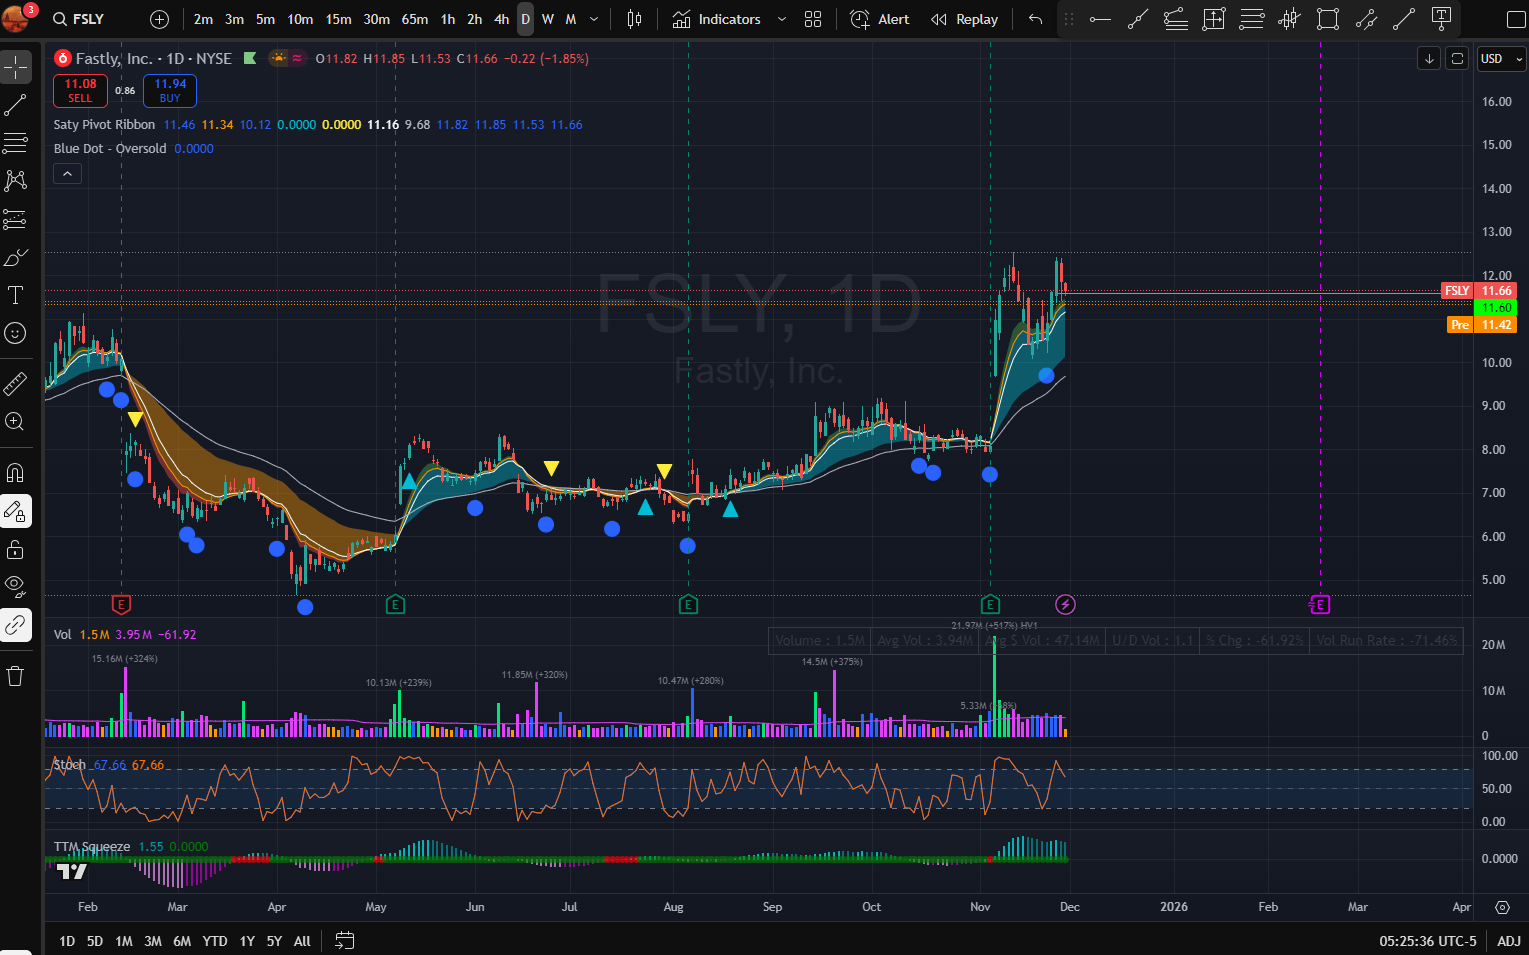The image size is (1529, 955).
Task: Select the text tool in the left sidebar
Action: [16, 295]
